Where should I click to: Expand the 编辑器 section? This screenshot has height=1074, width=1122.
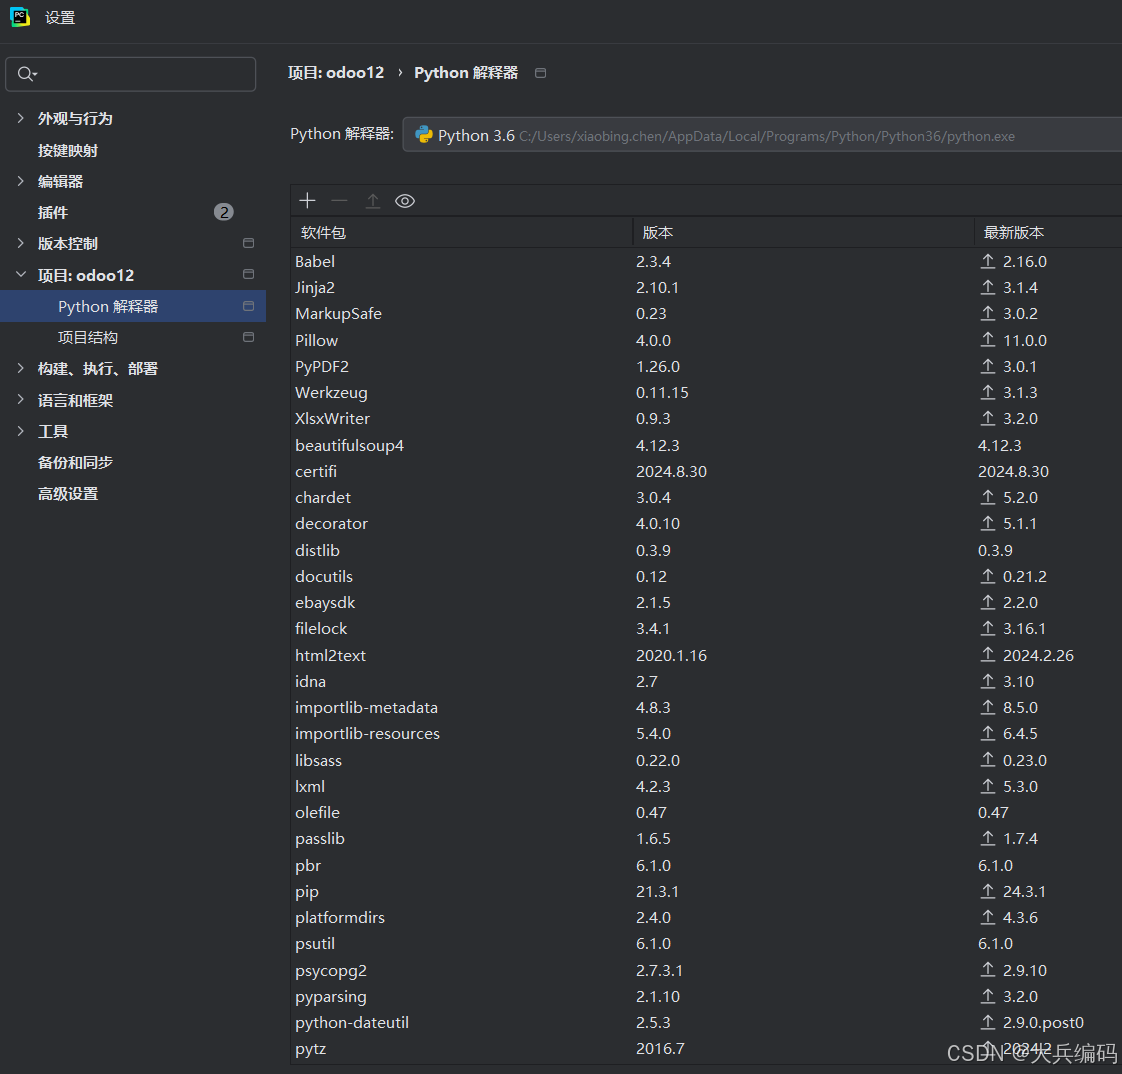coord(21,181)
